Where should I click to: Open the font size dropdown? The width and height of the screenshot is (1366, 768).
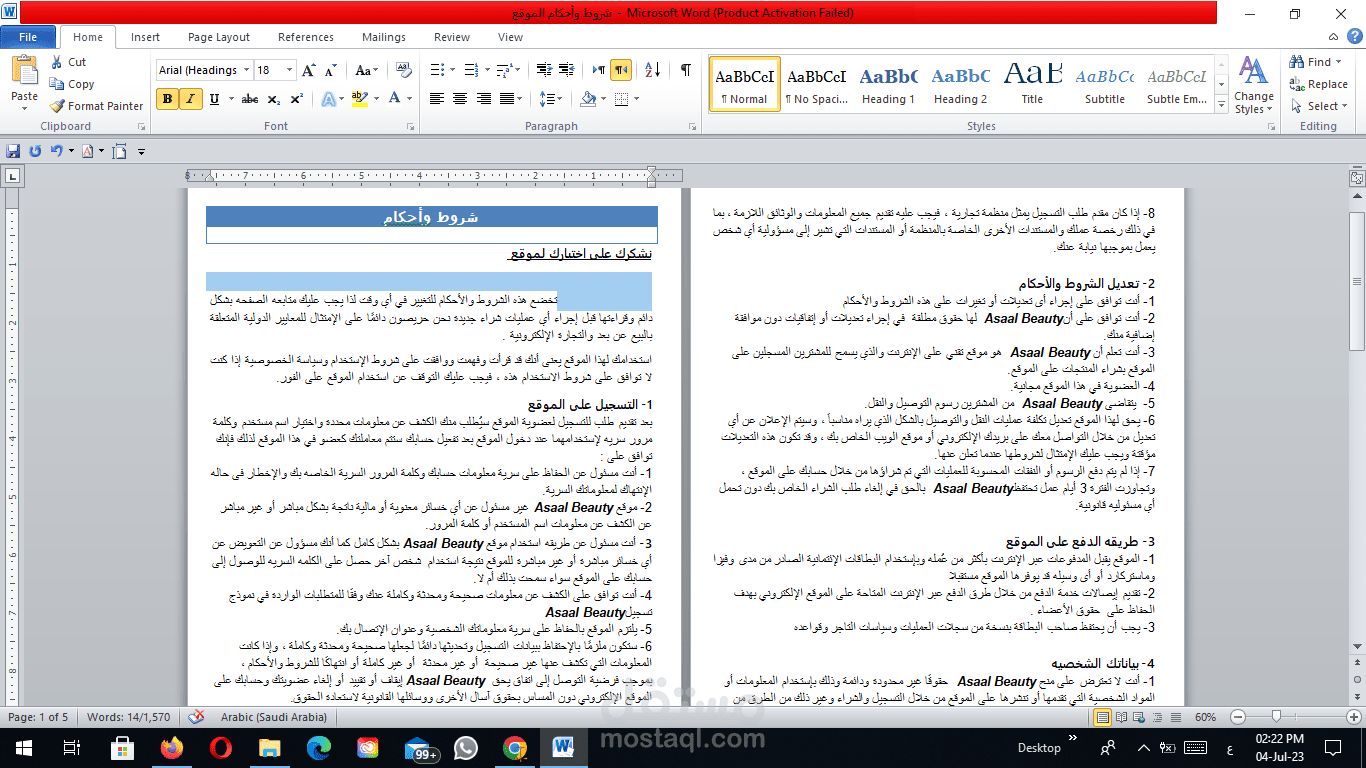click(x=290, y=70)
